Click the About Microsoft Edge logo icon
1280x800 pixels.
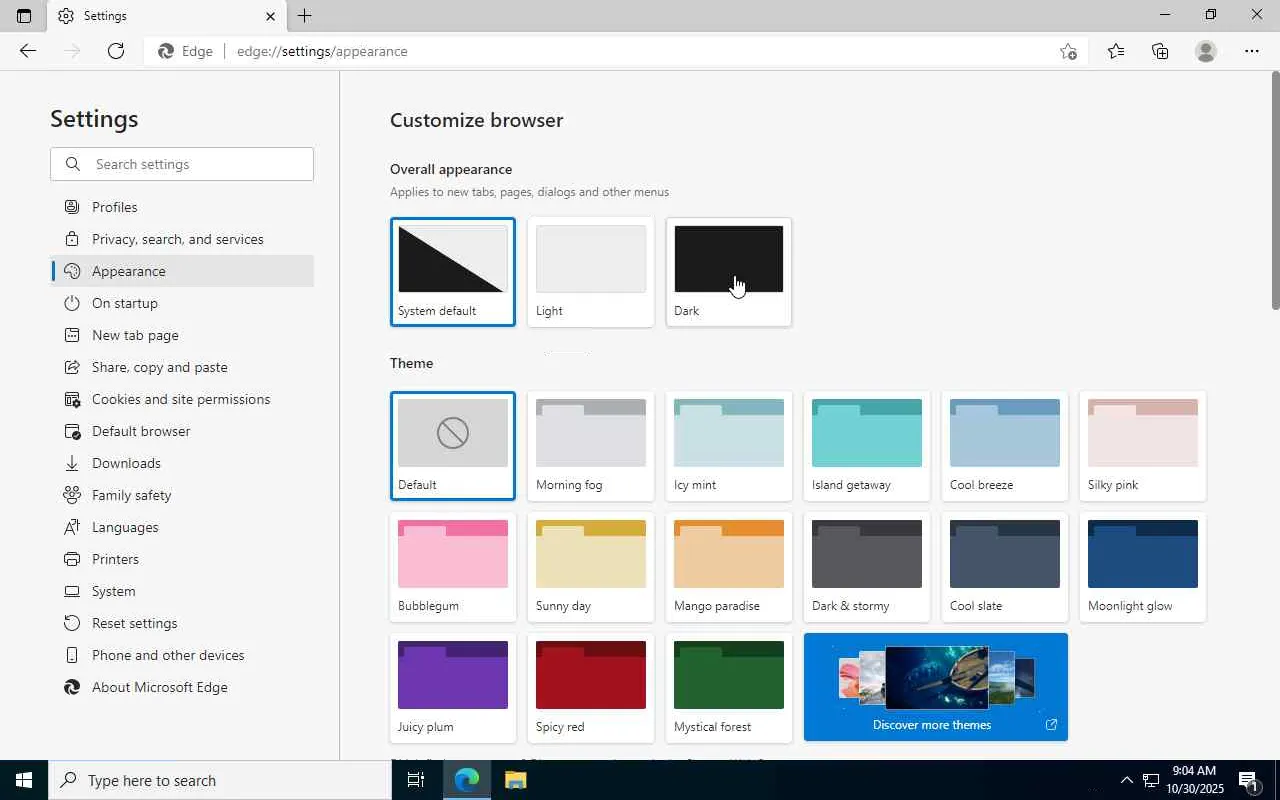point(72,687)
